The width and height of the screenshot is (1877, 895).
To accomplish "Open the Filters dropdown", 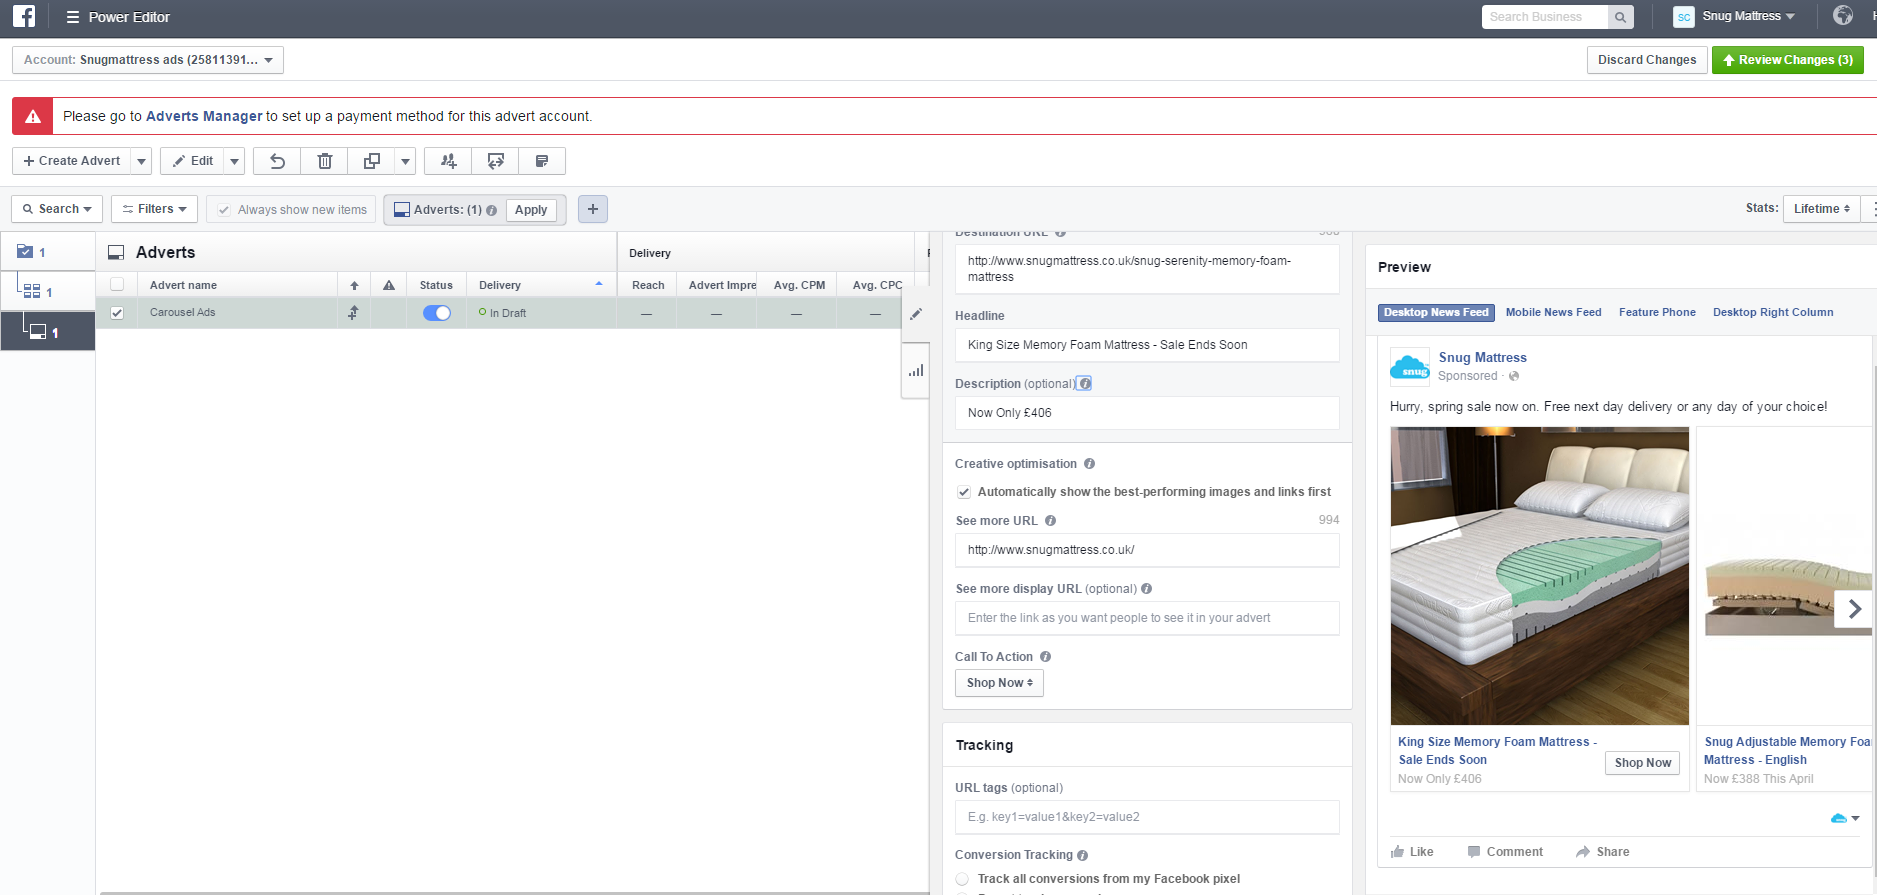I will [154, 209].
